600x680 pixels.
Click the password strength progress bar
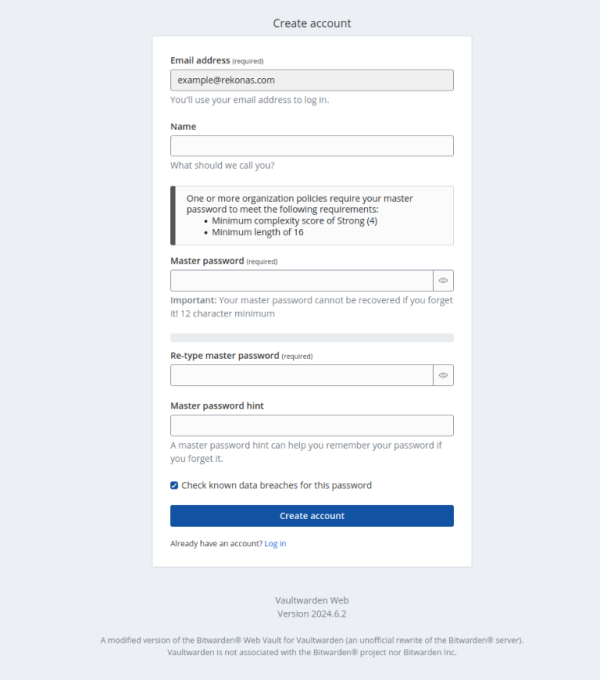(x=312, y=338)
